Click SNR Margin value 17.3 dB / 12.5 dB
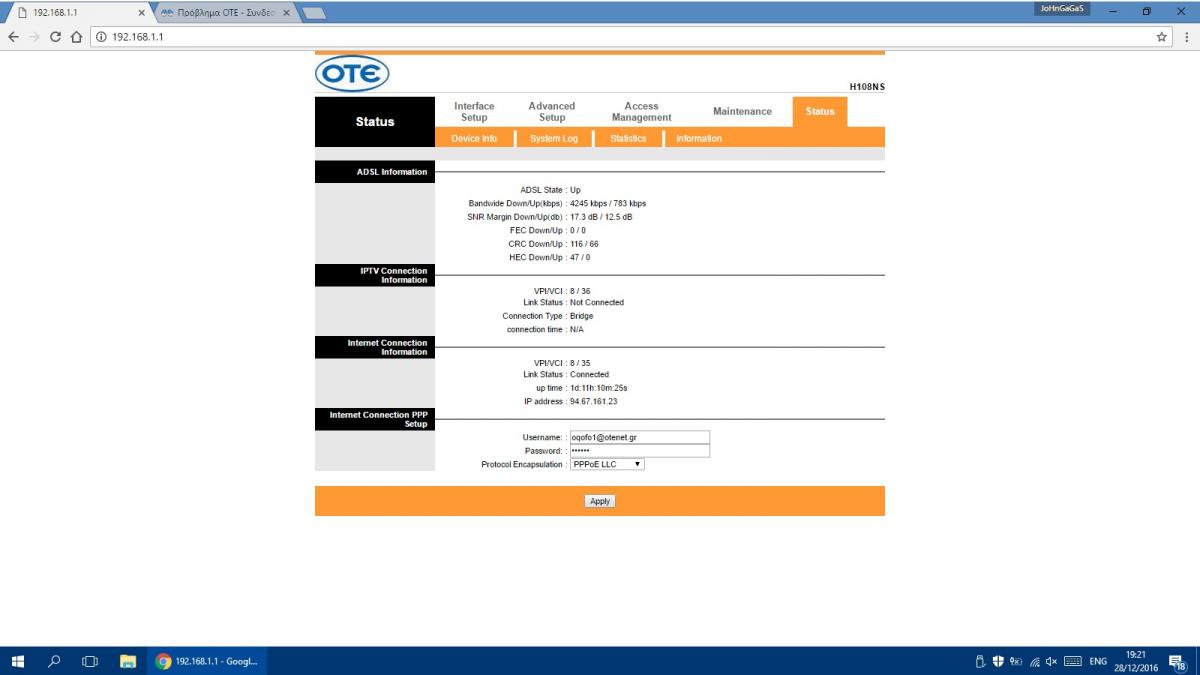 (601, 217)
